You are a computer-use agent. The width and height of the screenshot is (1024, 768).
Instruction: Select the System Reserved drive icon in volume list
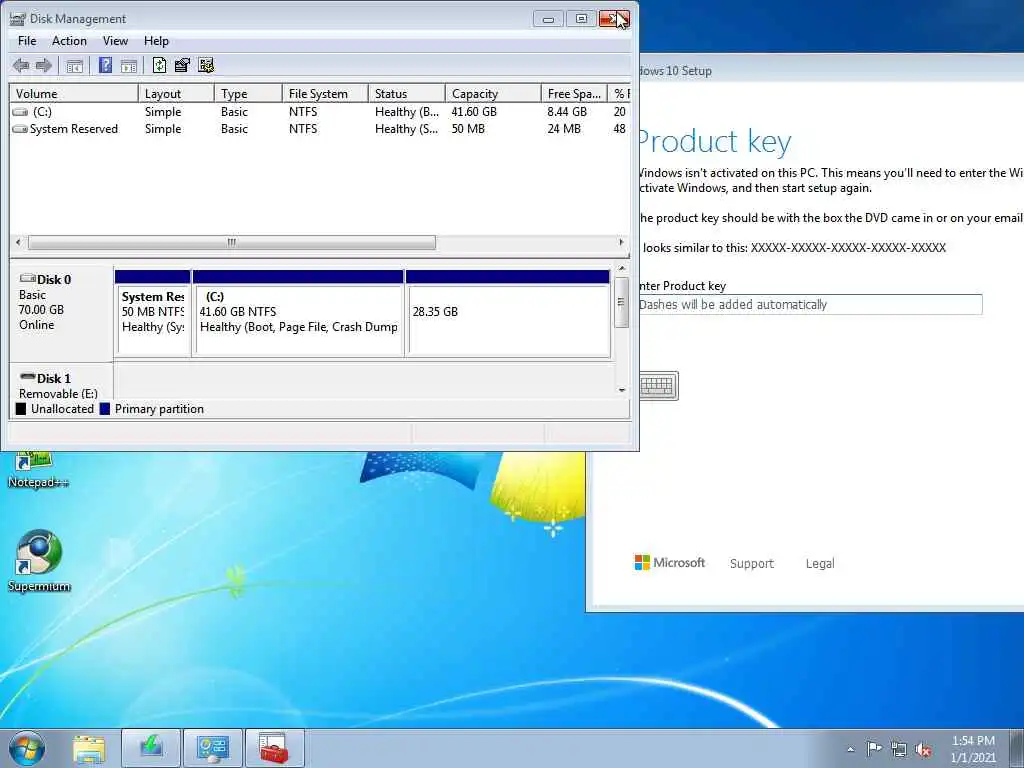click(20, 129)
